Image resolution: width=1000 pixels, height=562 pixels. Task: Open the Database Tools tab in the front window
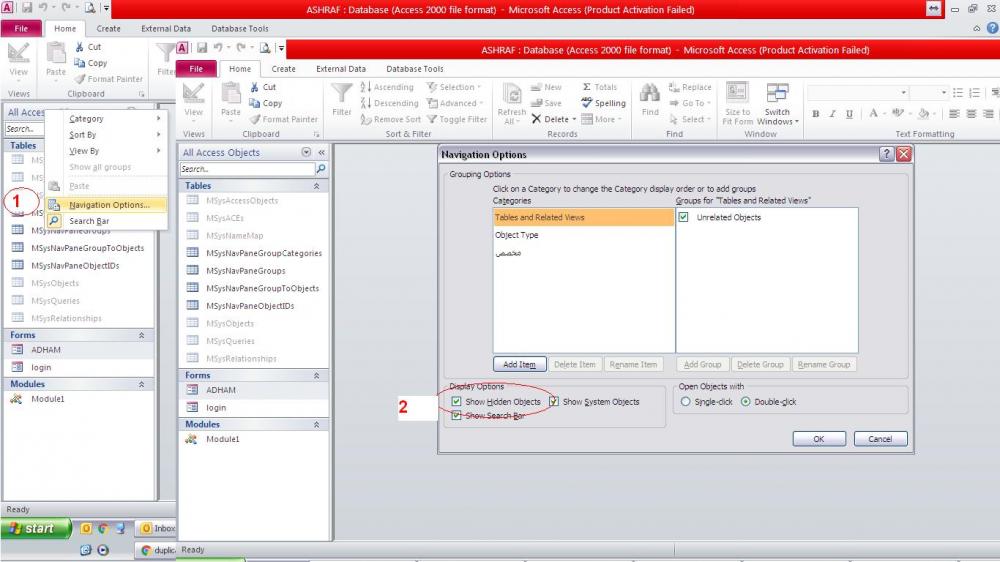(415, 68)
